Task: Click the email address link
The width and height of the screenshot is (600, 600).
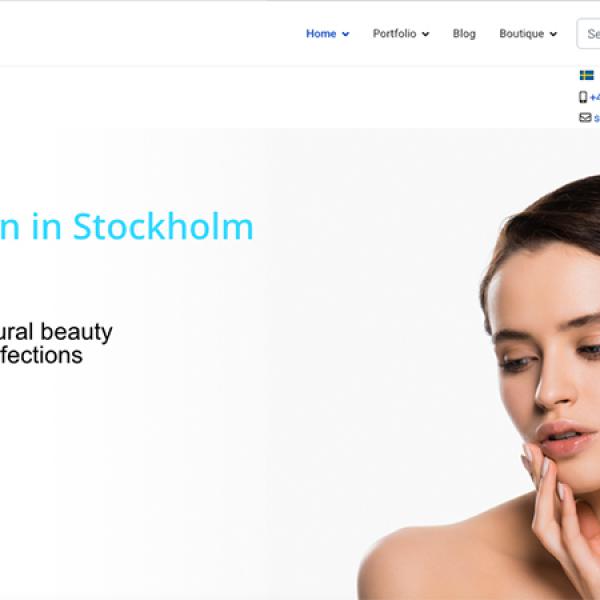Action: (597, 118)
